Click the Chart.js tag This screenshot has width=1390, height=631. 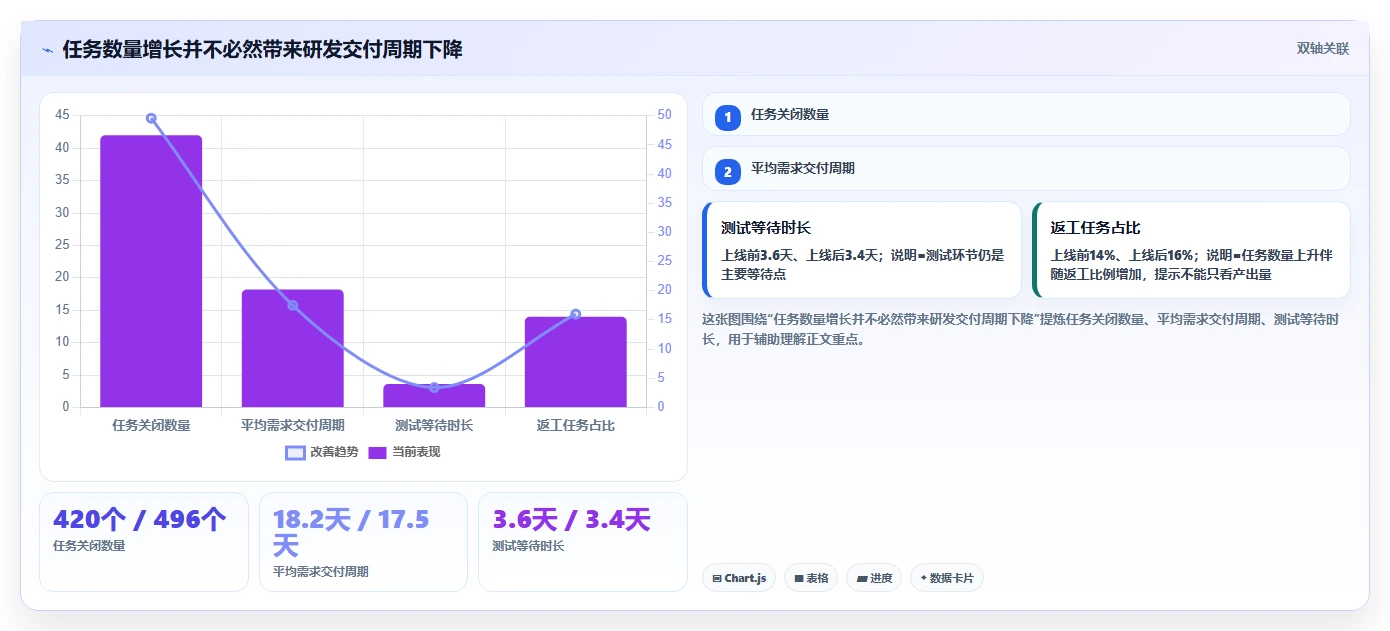click(x=739, y=578)
